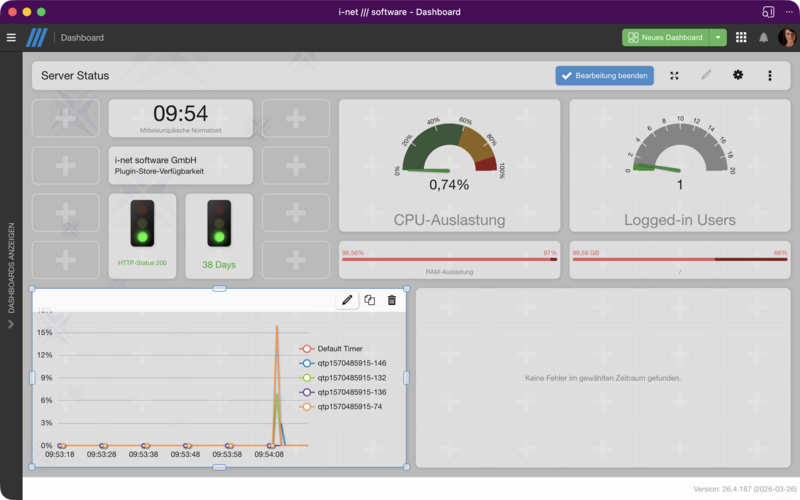Click the i-net software logo
The height and width of the screenshot is (500, 800).
(x=36, y=38)
